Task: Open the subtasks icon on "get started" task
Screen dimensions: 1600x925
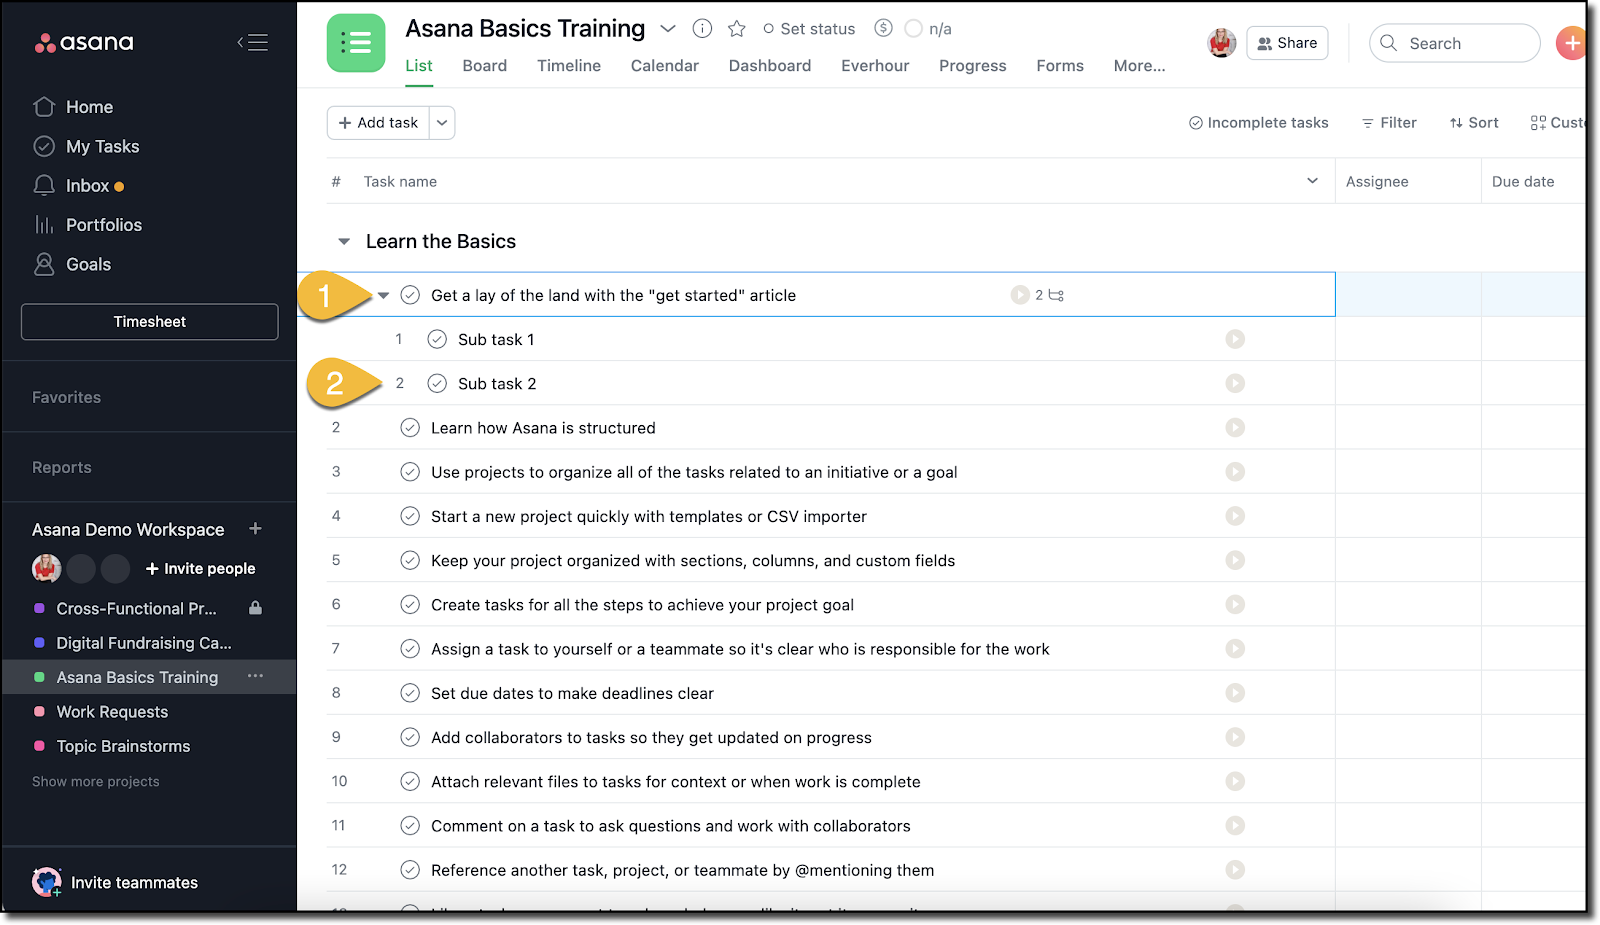Action: 1056,295
